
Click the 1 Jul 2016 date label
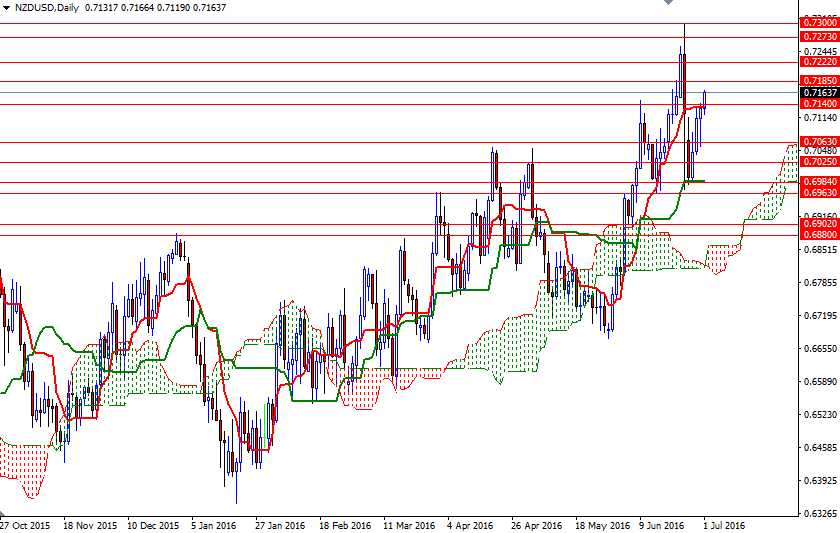coord(722,524)
